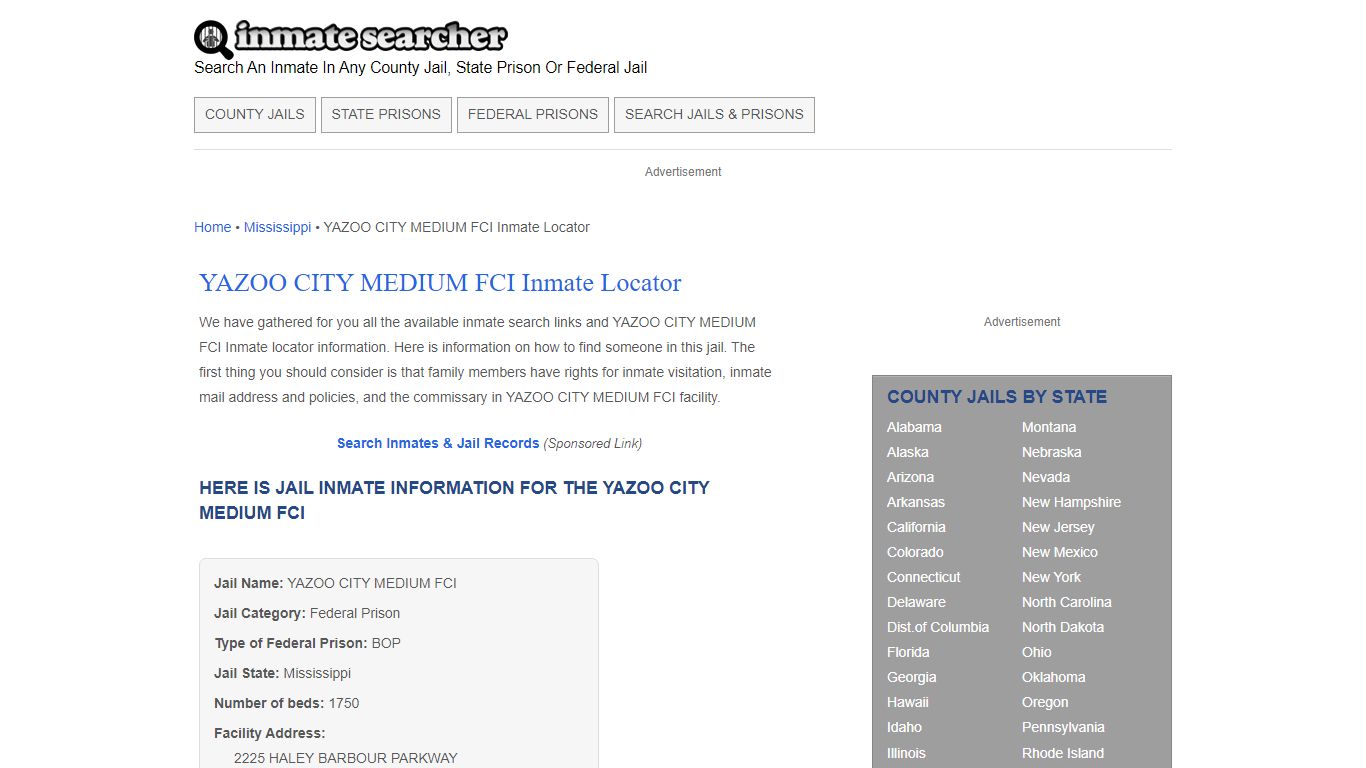Screen dimensions: 1366x768
Task: Select Idaho in county jails list
Action: (x=904, y=727)
